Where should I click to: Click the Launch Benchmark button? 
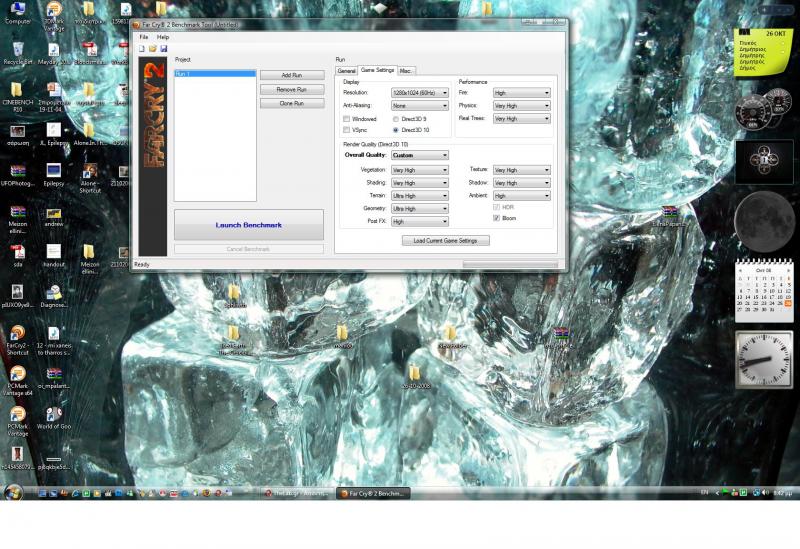click(x=249, y=224)
